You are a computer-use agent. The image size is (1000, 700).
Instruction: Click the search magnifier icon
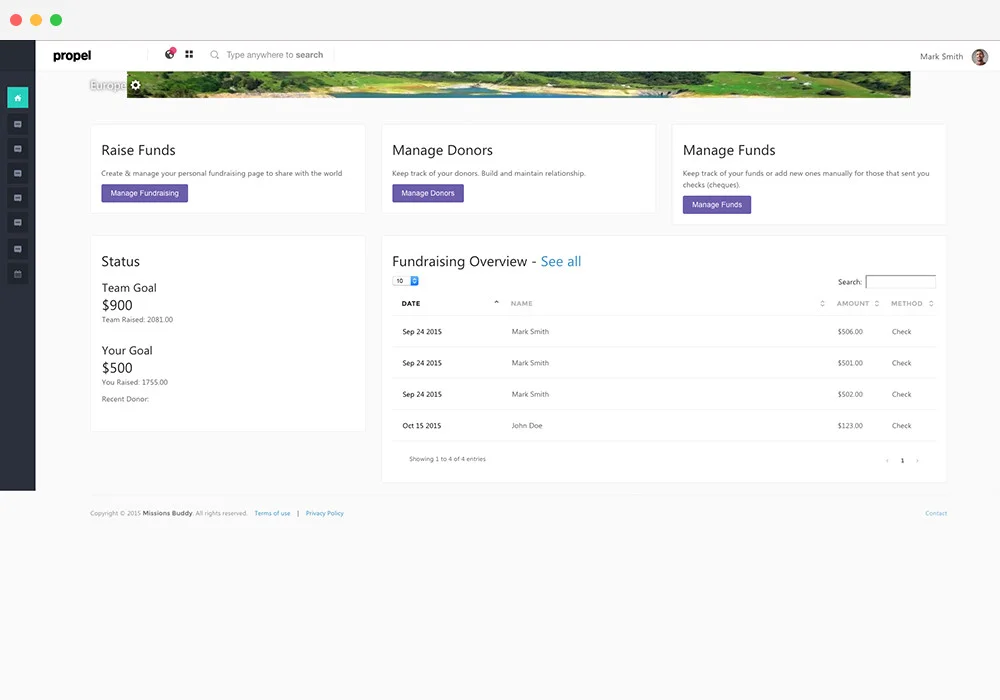214,55
